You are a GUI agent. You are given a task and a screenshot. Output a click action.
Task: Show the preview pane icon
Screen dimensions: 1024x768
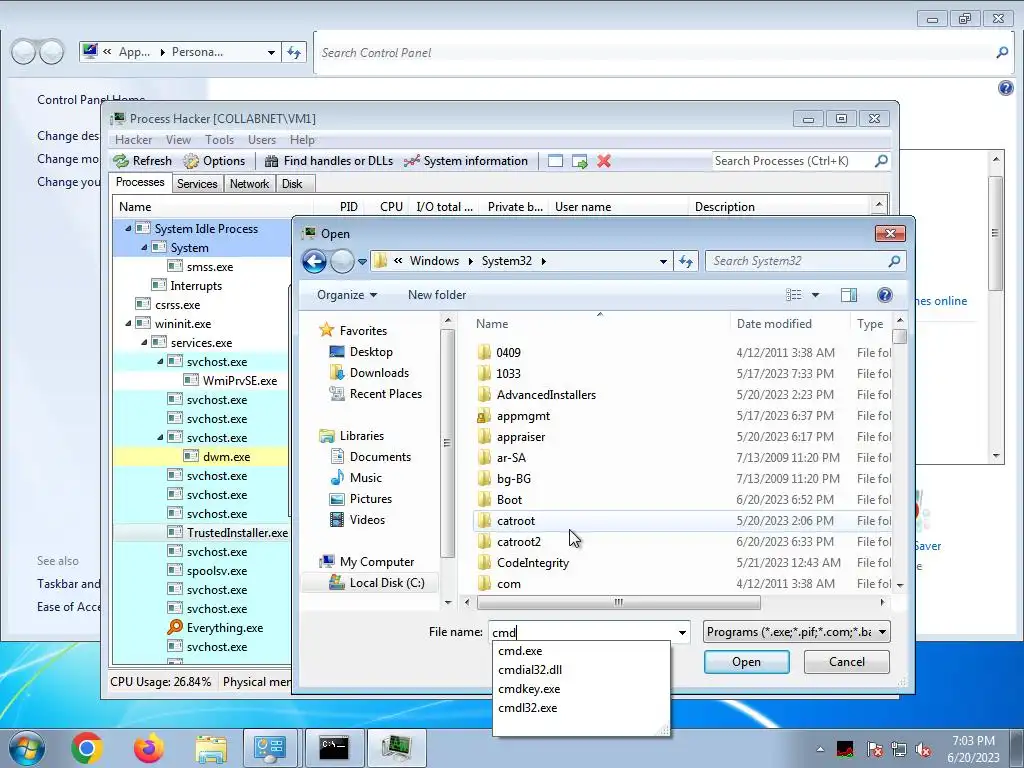[x=849, y=295]
